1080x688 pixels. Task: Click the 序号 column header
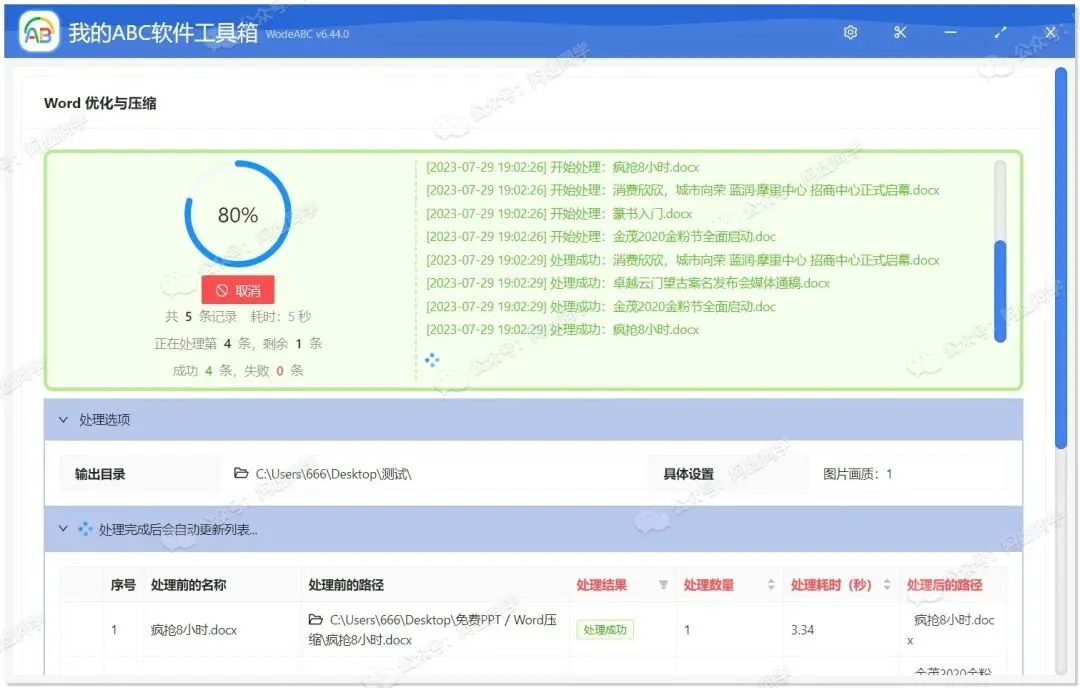tap(123, 585)
